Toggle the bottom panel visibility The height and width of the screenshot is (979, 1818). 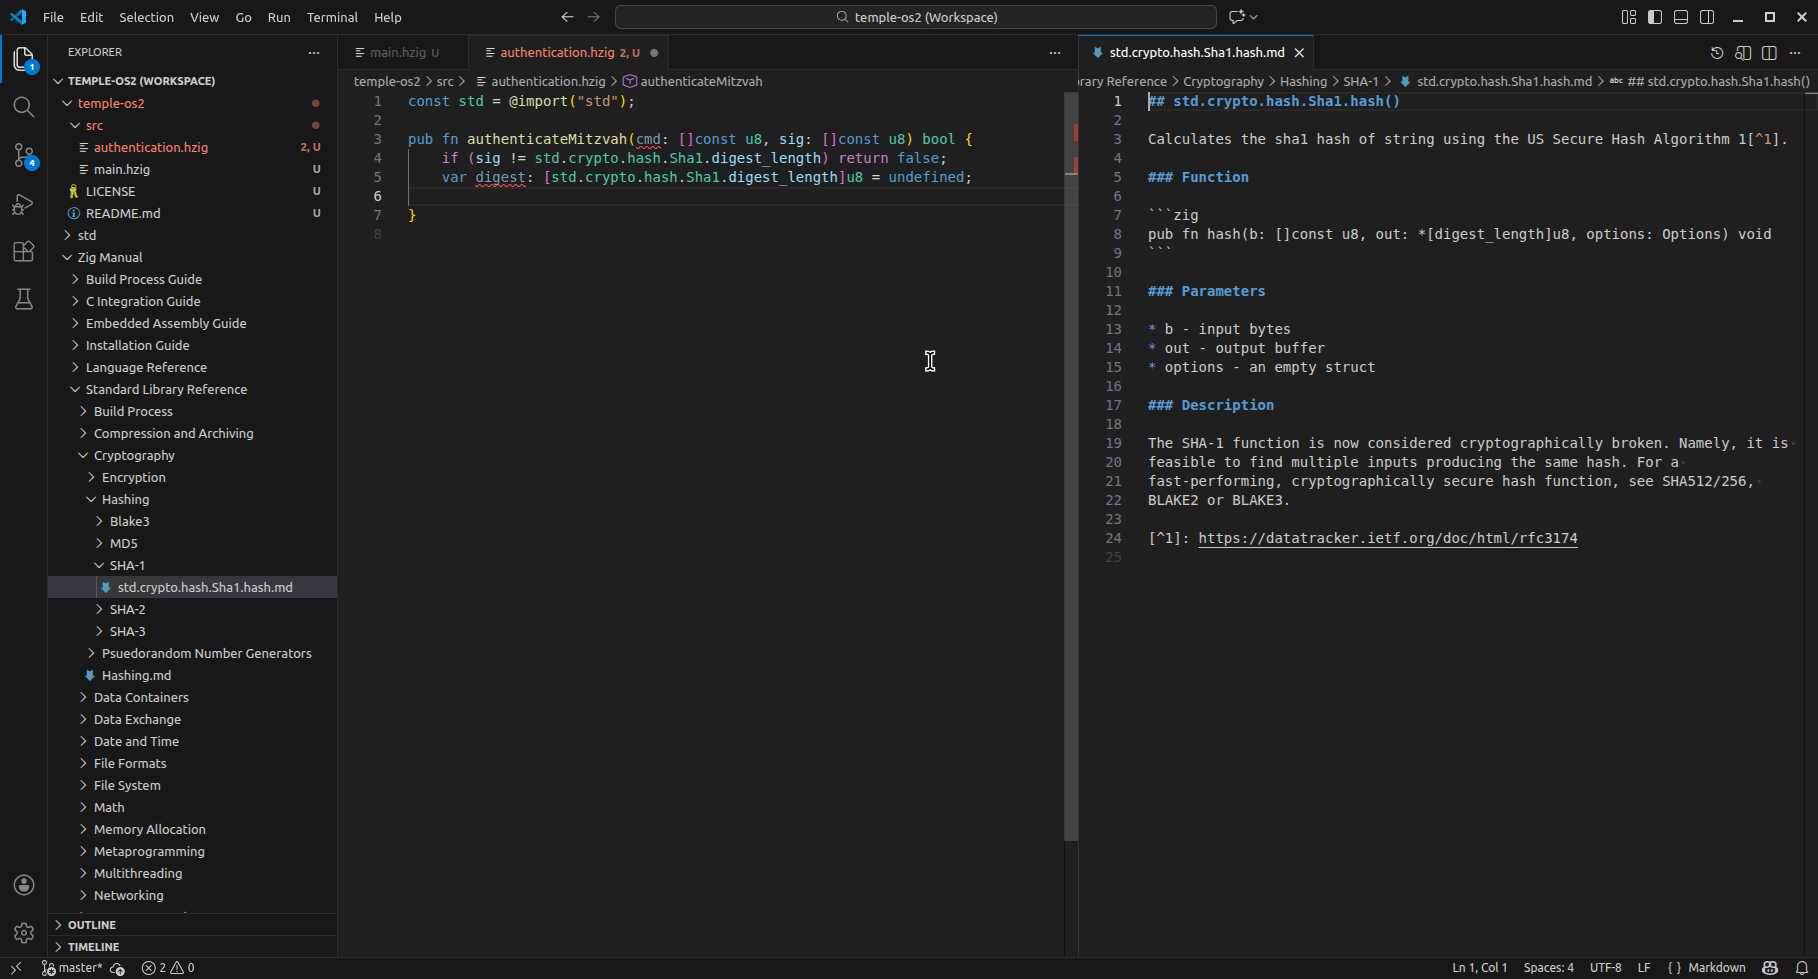[1681, 17]
